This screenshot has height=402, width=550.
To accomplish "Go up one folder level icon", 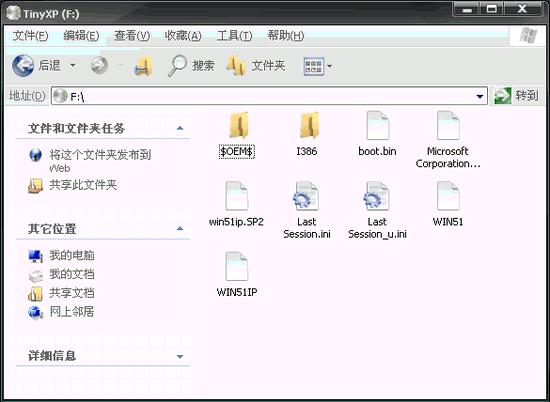I will [144, 66].
